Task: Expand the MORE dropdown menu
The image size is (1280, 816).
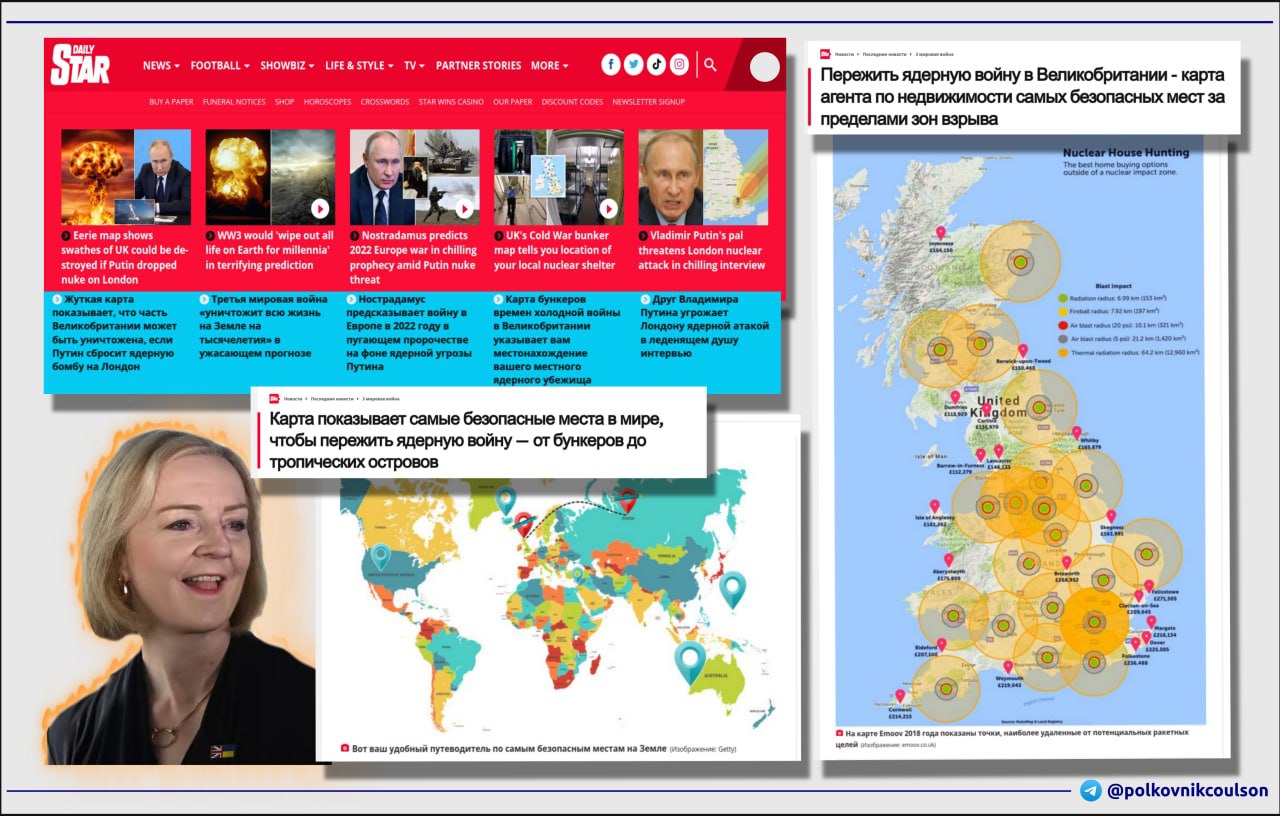Action: pos(549,65)
